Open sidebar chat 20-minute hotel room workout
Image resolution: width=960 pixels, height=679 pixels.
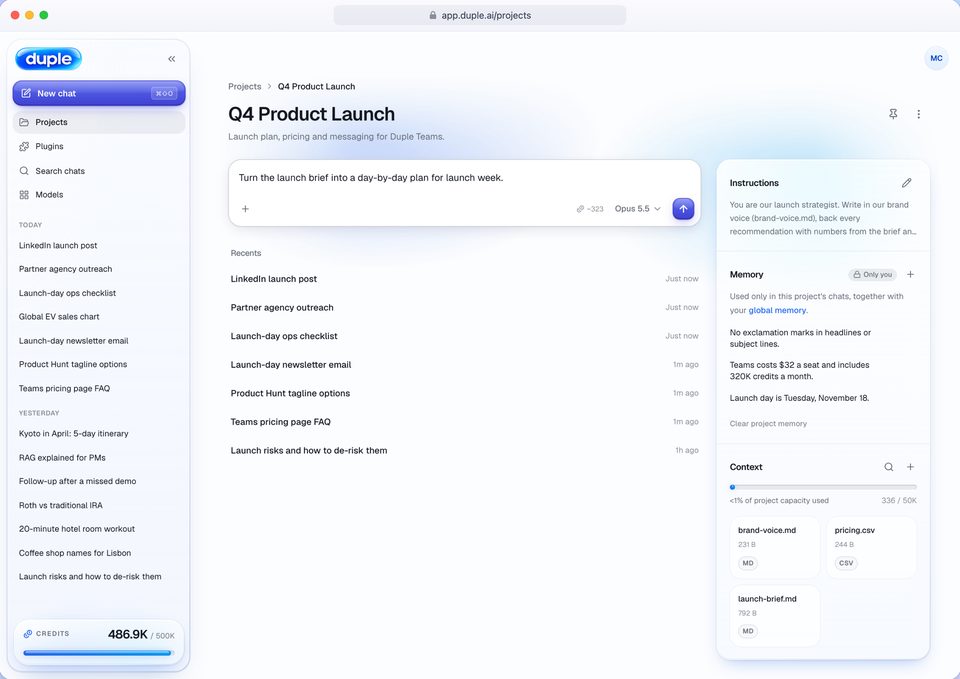tap(99, 529)
